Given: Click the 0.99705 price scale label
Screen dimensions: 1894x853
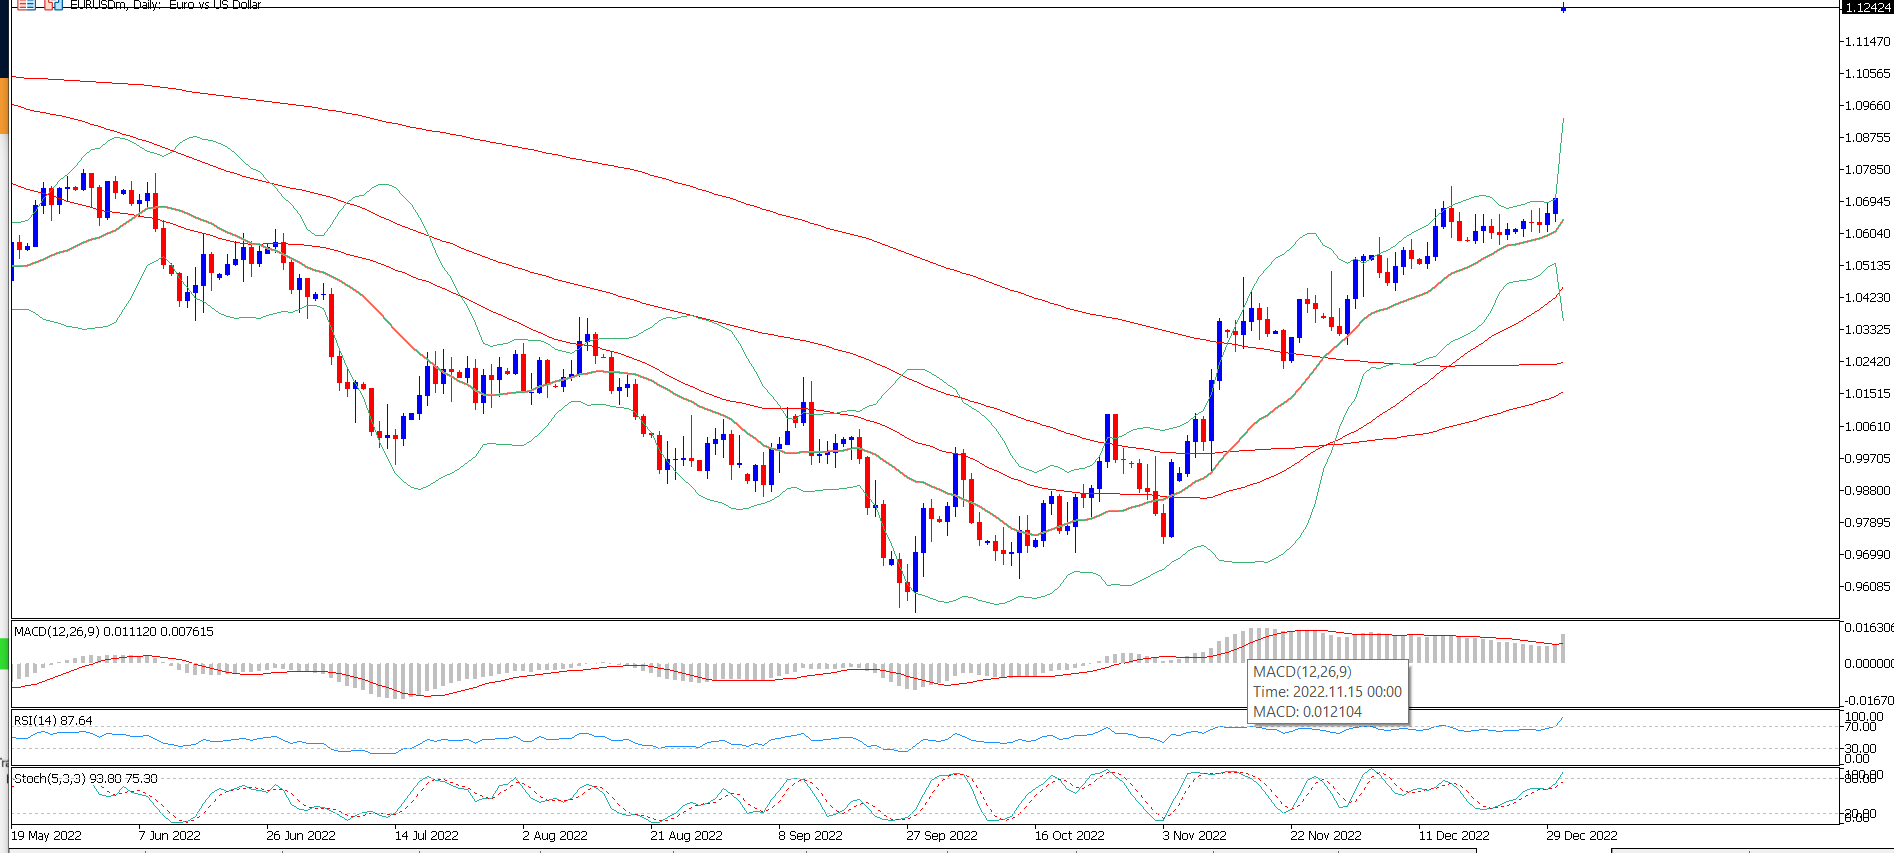Looking at the screenshot, I should point(1867,459).
